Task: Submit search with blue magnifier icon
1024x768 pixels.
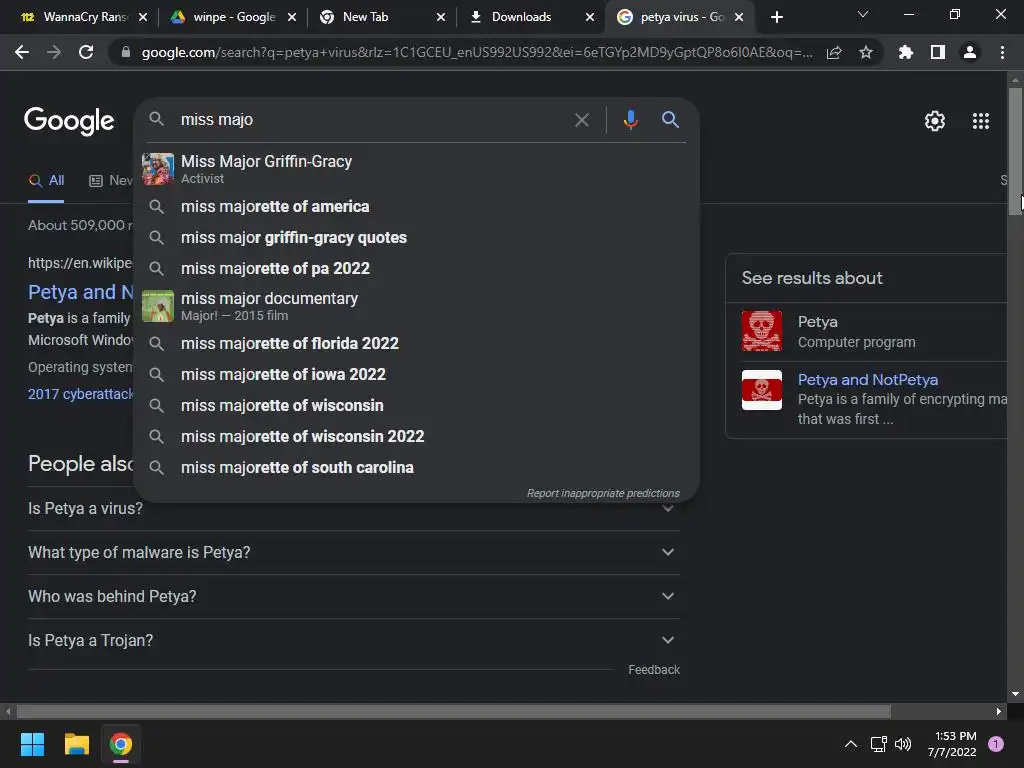Action: (x=670, y=120)
